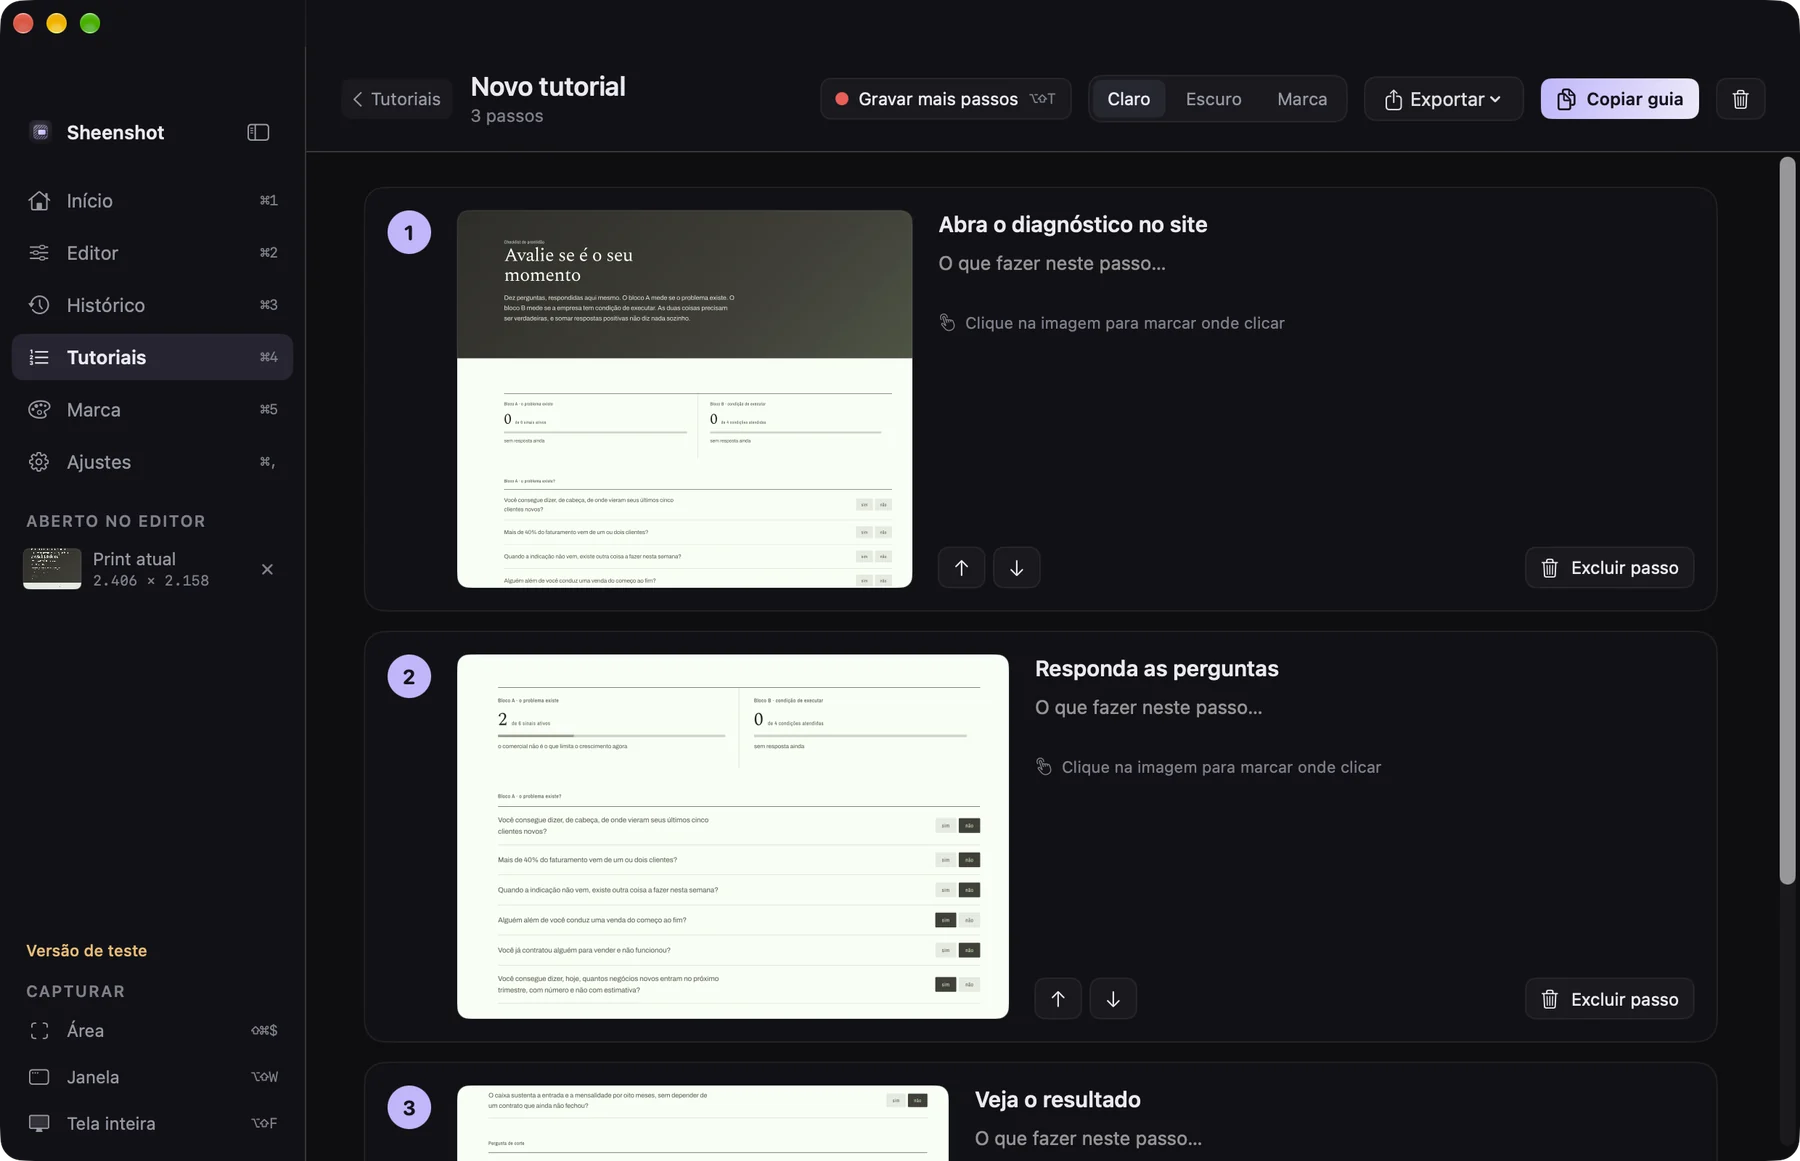Click the vertical scrollbar of steps list
1800x1161 pixels.
1787,520
